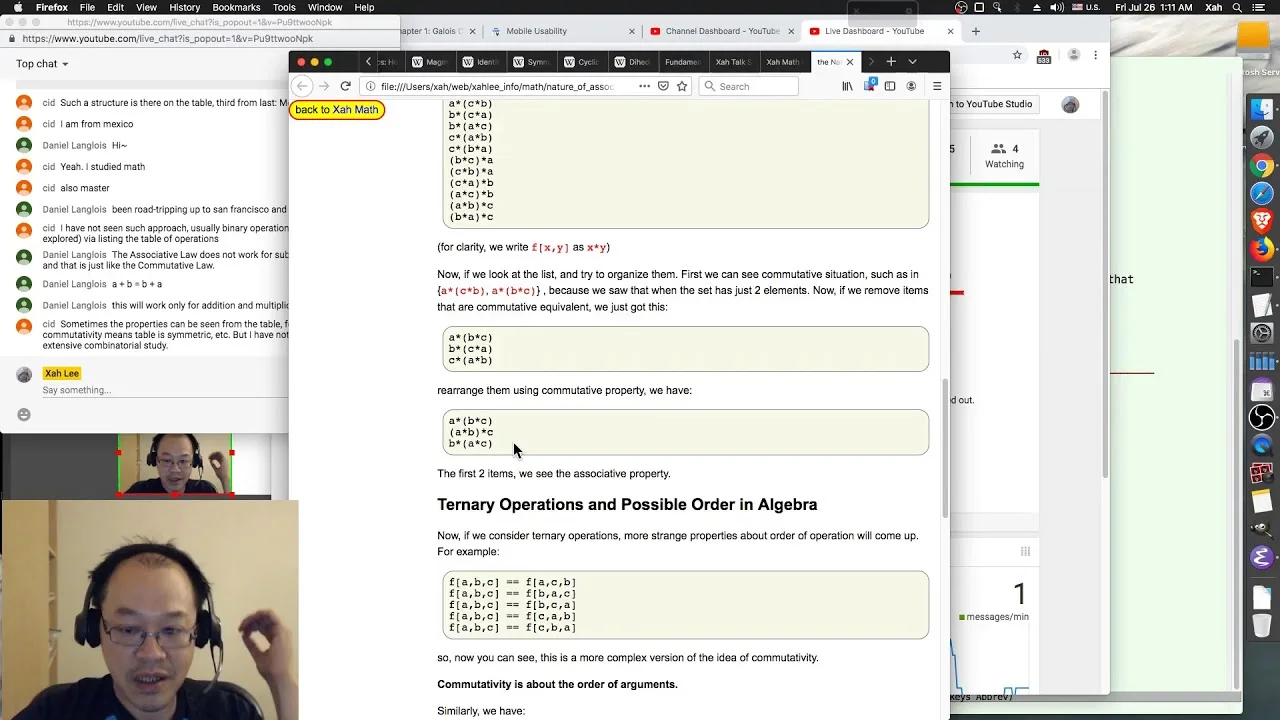The image size is (1280, 720).
Task: Bookmark this page with the star icon
Action: pyautogui.click(x=682, y=86)
